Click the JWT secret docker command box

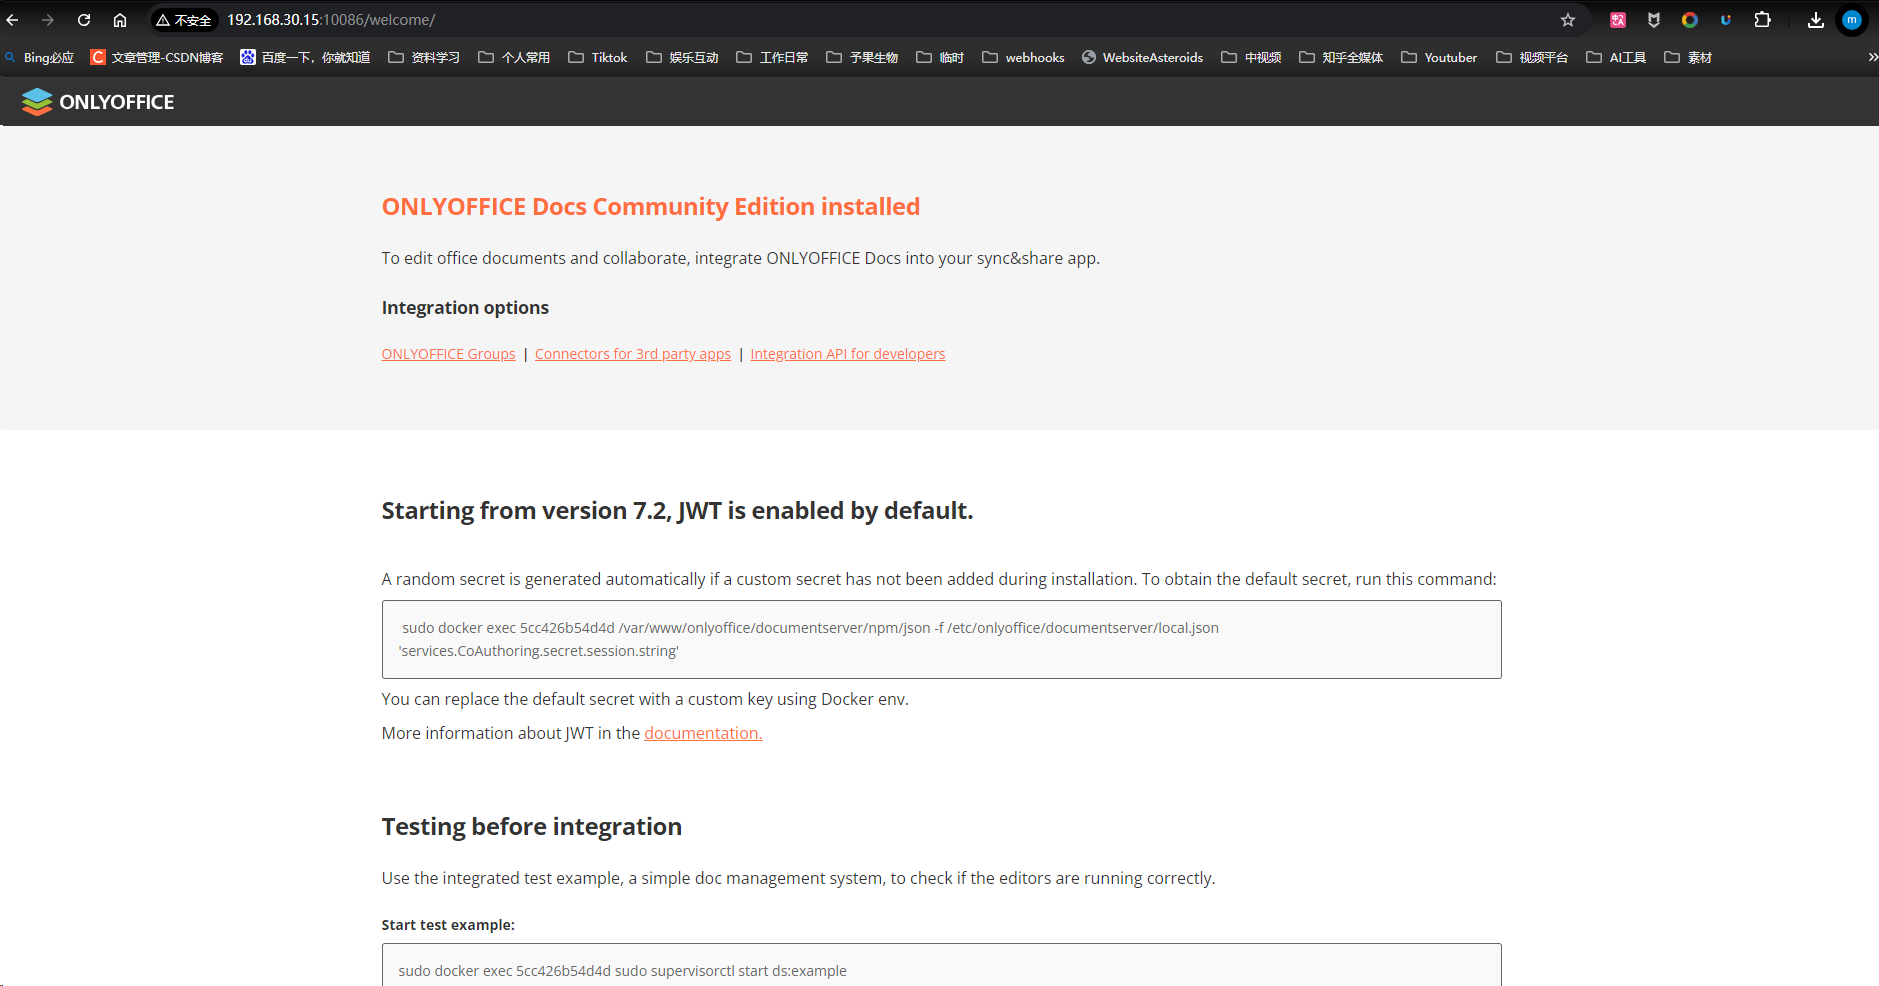(x=941, y=639)
